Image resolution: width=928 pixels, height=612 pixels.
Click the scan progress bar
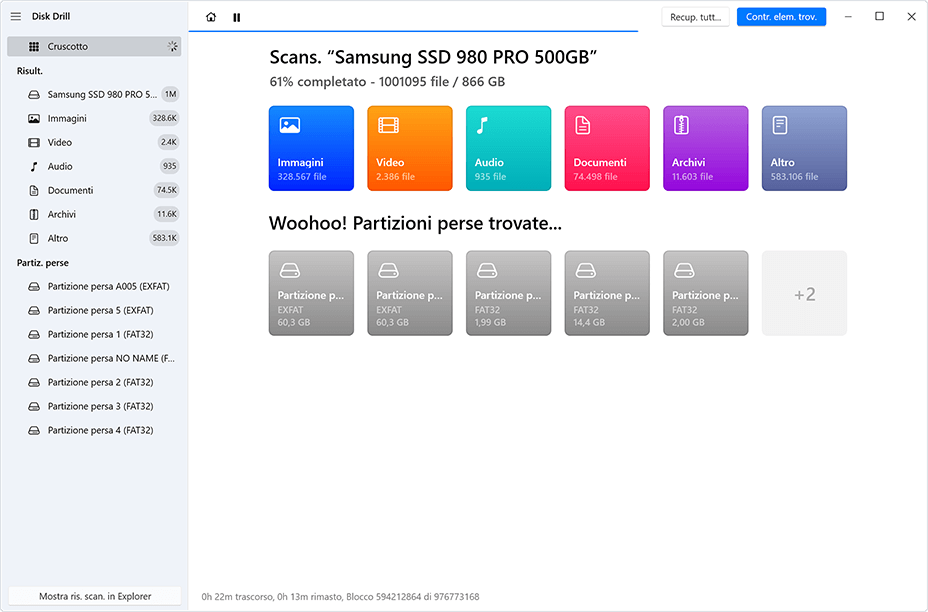click(x=413, y=31)
